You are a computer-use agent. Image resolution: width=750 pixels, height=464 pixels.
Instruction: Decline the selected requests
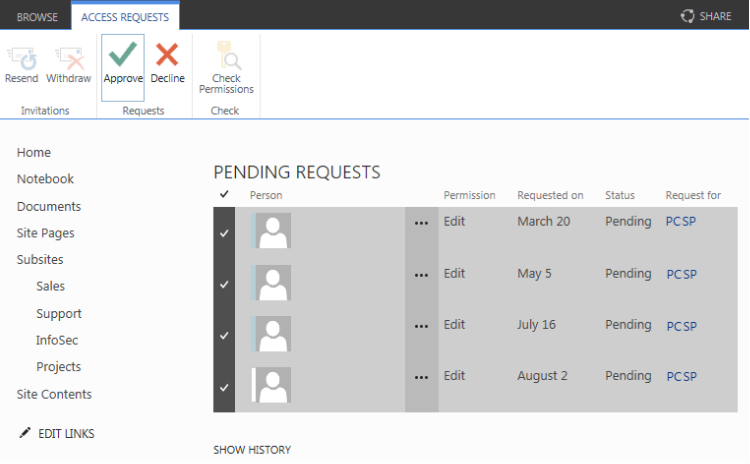[167, 63]
